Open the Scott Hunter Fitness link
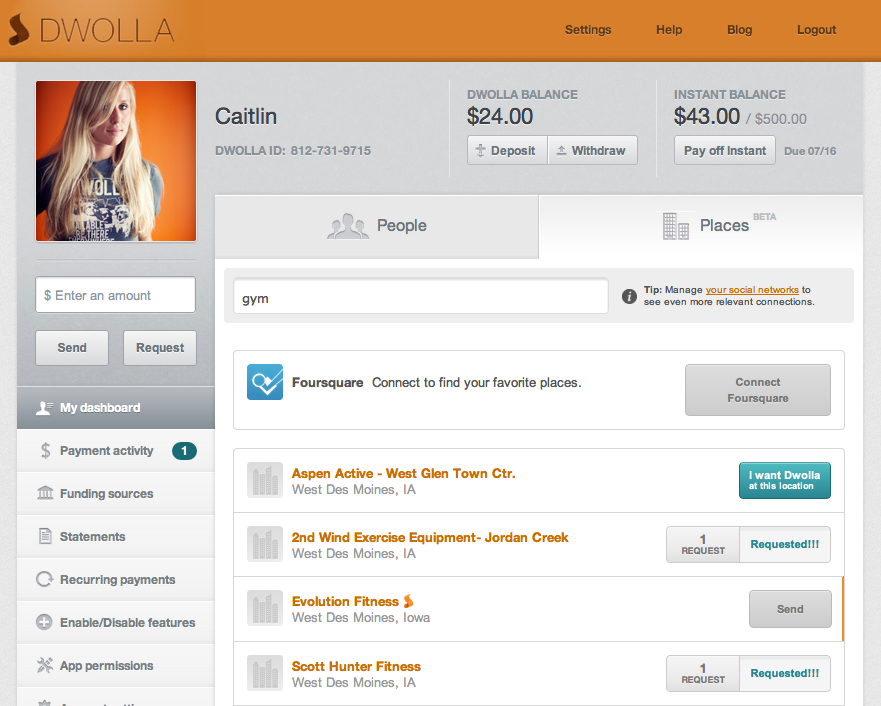 click(356, 667)
